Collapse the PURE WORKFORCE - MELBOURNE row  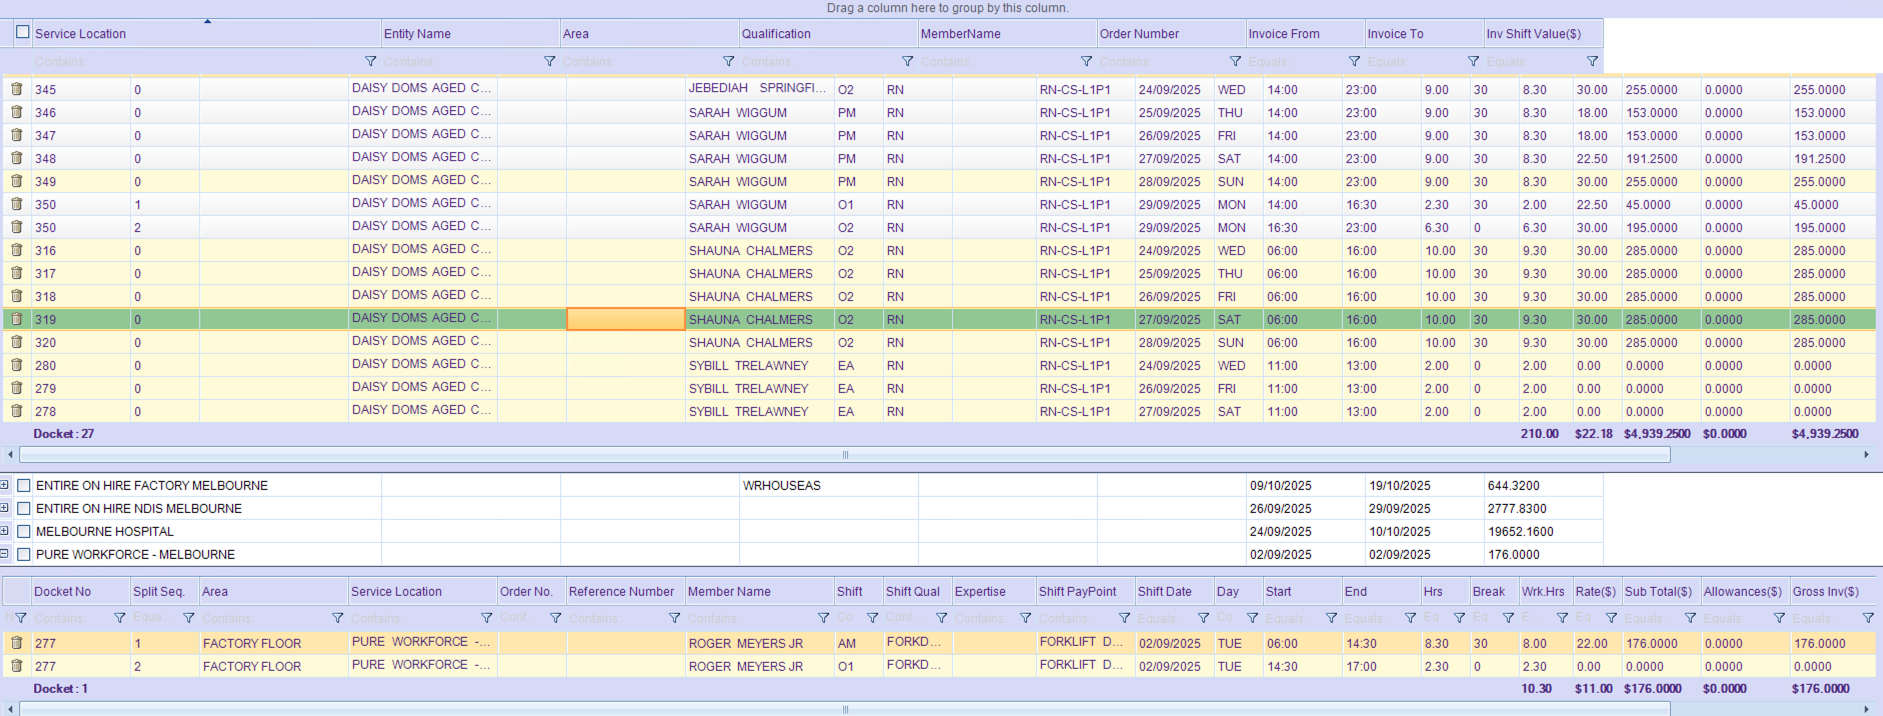click(5, 554)
